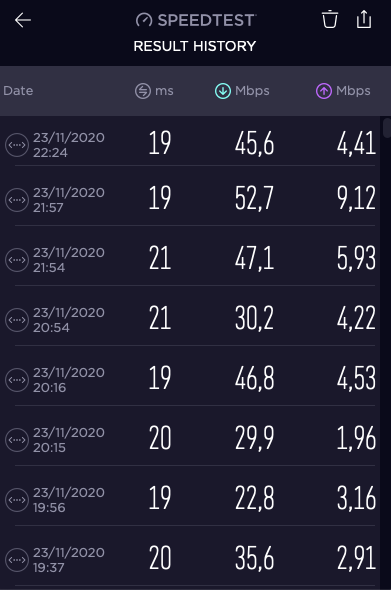Select the 20:15 result entry
Image resolution: width=391 pixels, height=590 pixels.
tap(190, 439)
